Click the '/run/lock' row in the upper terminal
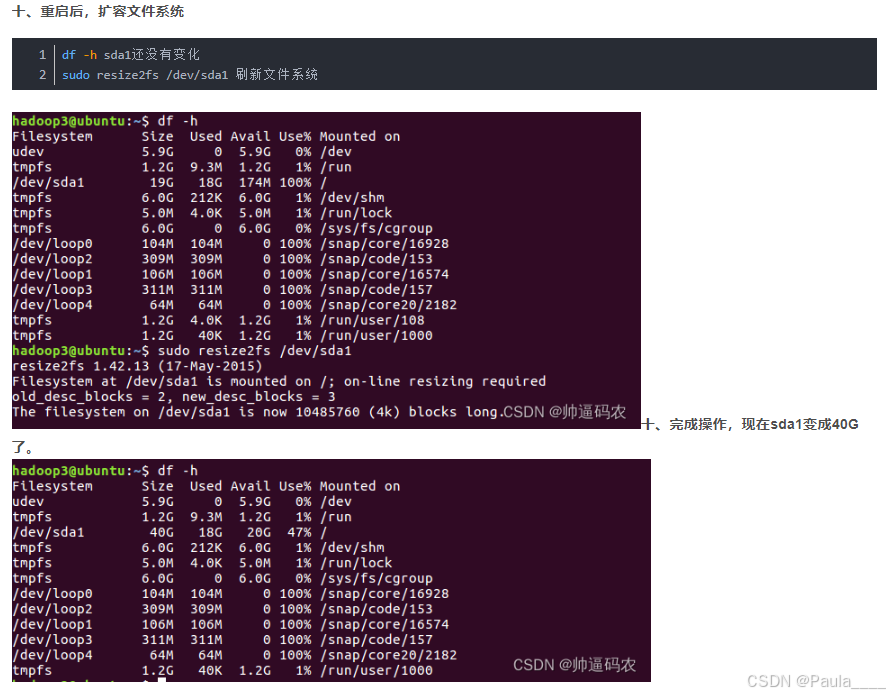The image size is (890, 696). click(x=202, y=213)
